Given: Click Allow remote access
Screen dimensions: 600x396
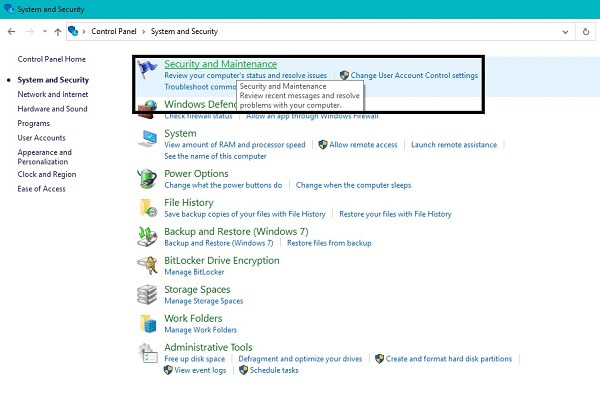Looking at the screenshot, I should 363,145.
